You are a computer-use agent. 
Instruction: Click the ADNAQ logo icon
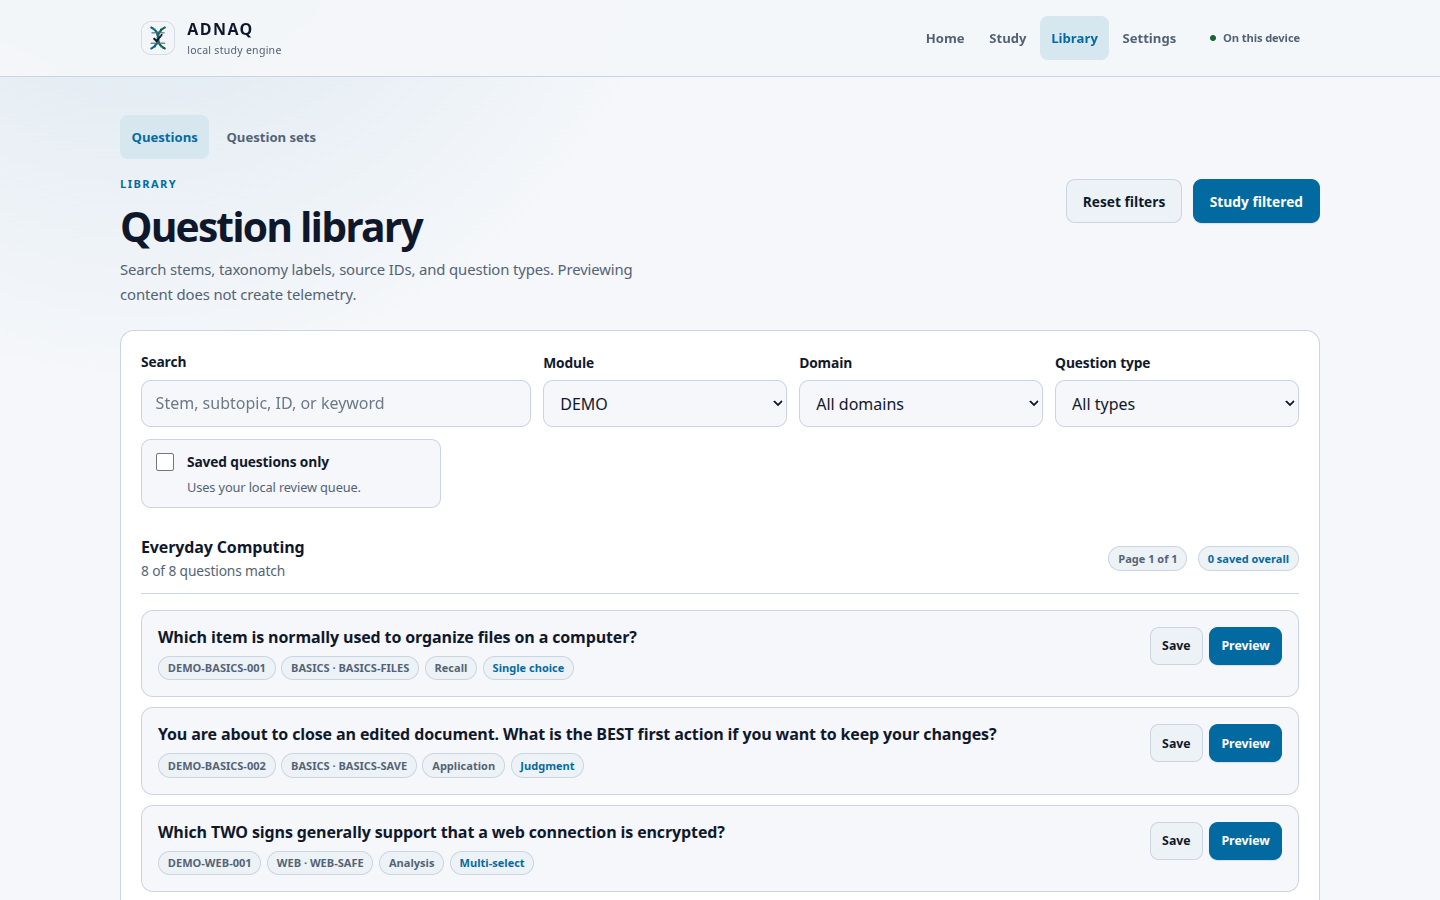point(158,38)
